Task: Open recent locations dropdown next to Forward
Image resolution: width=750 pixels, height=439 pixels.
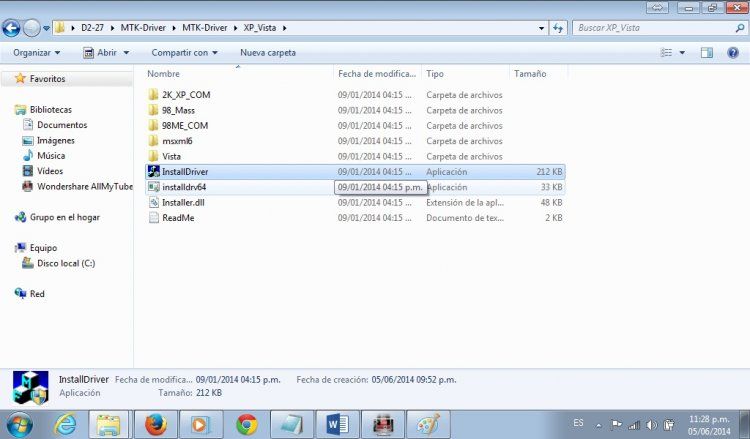Action: click(46, 28)
